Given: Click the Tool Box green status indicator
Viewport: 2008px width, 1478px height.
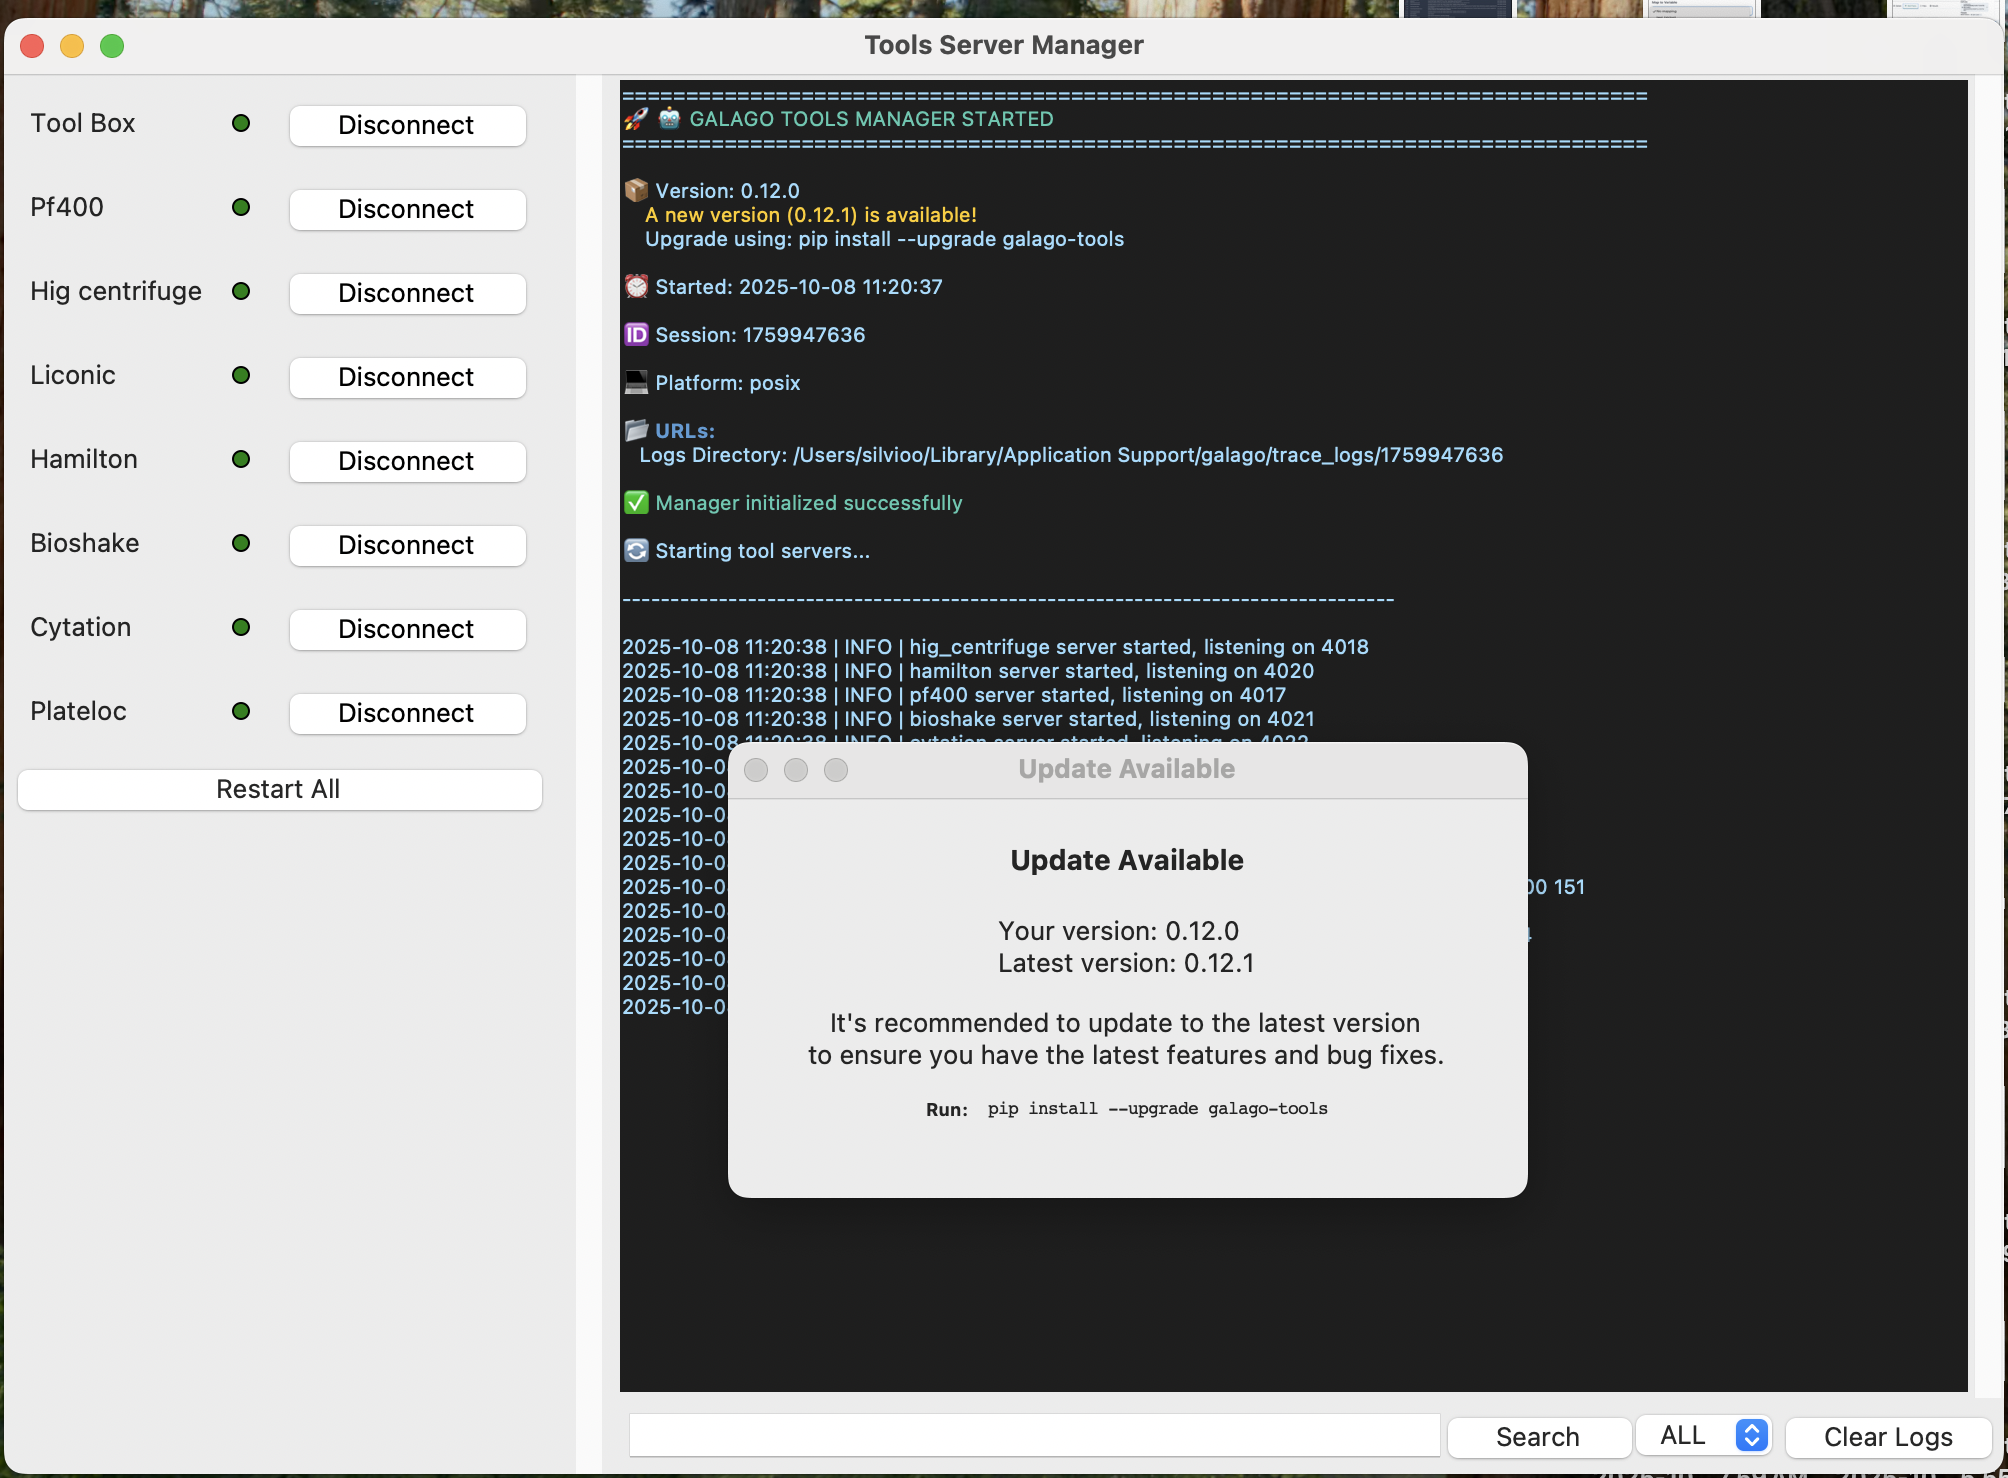Looking at the screenshot, I should pyautogui.click(x=241, y=123).
